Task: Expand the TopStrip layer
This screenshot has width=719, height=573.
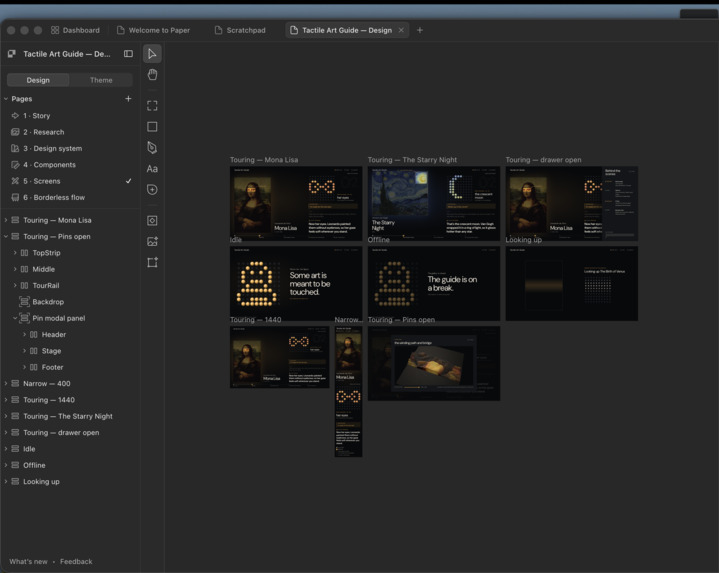Action: (x=15, y=253)
